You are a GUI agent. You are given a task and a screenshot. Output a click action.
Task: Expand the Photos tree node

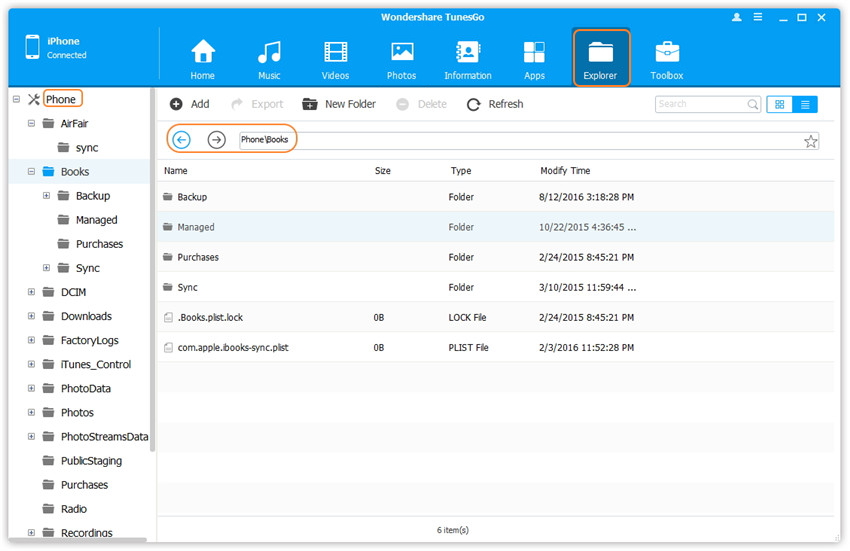tap(31, 412)
